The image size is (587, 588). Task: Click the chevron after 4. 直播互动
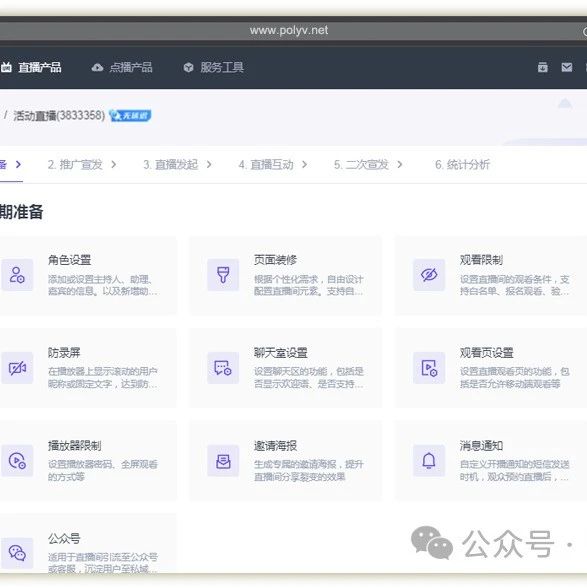tap(305, 165)
